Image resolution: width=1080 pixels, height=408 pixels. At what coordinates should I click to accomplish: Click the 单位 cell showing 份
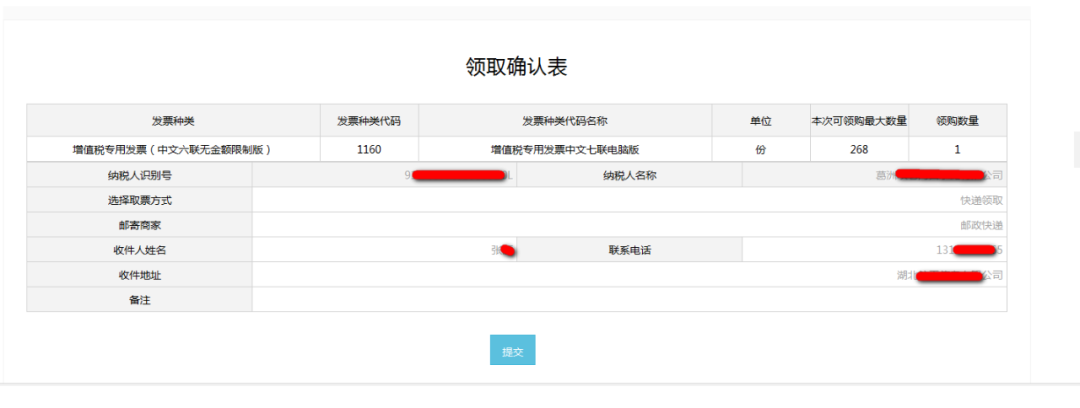761,149
